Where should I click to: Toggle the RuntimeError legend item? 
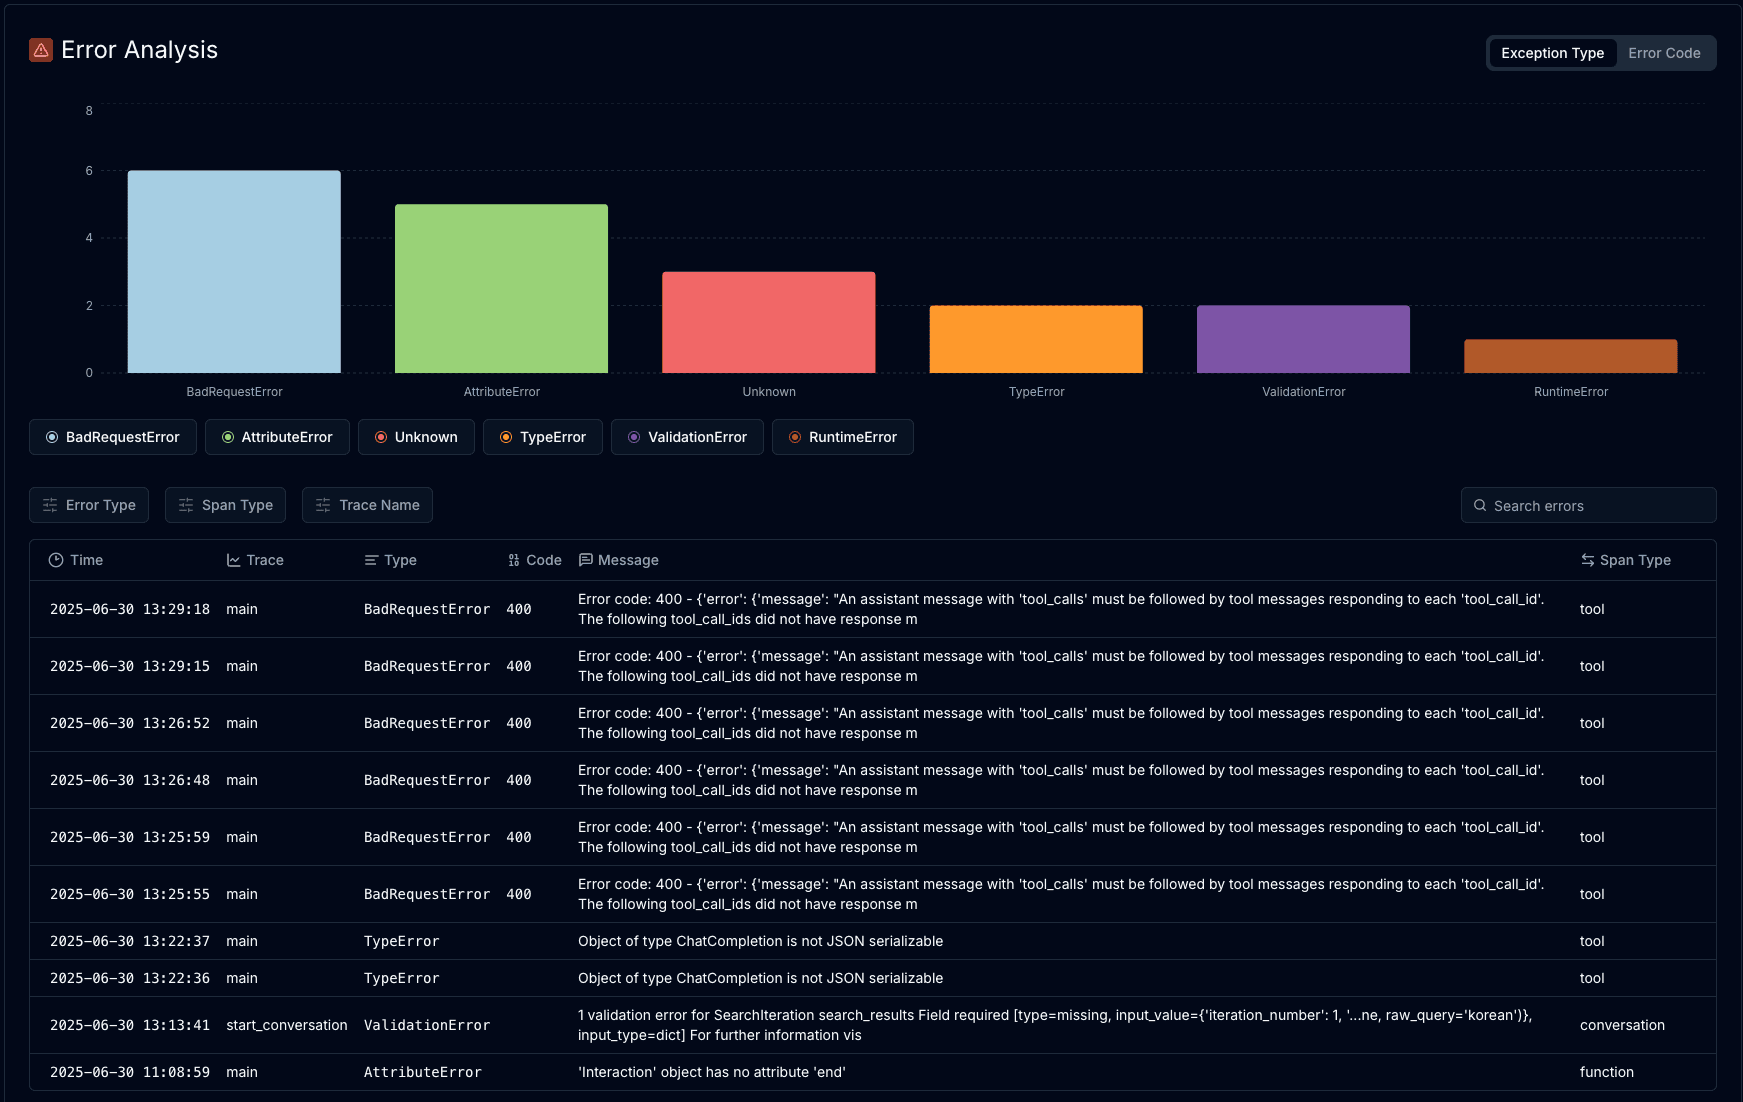(842, 437)
